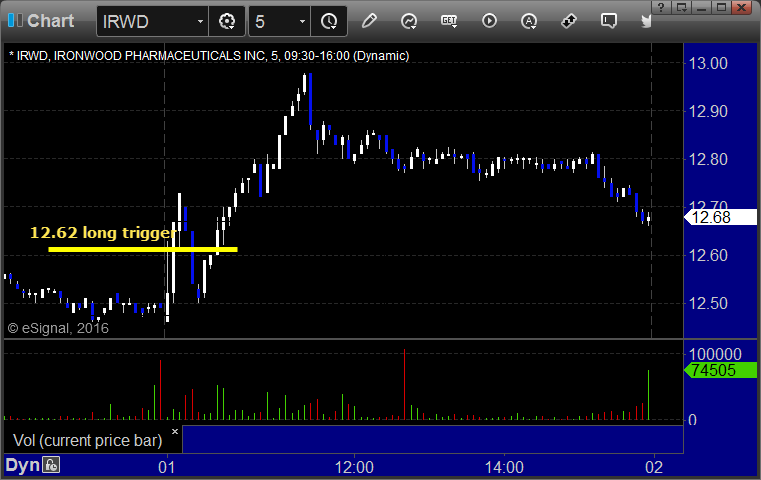Expand the IRWD symbol dropdown arrow
The width and height of the screenshot is (761, 480).
pyautogui.click(x=200, y=21)
